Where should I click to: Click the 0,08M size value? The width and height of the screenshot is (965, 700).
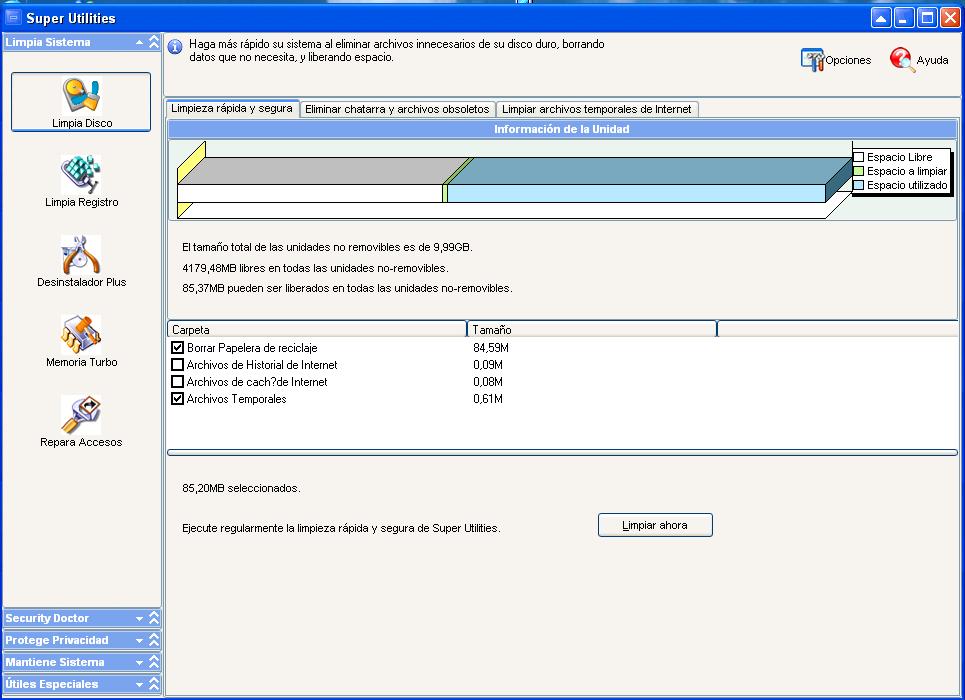(487, 382)
